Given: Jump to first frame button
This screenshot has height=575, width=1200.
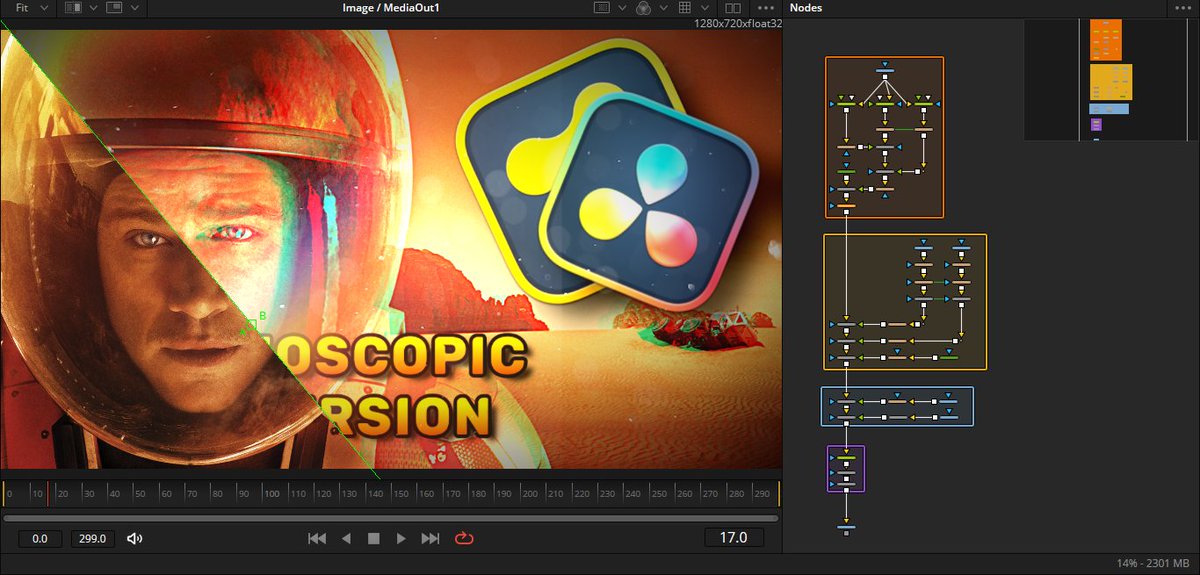Looking at the screenshot, I should click(317, 538).
